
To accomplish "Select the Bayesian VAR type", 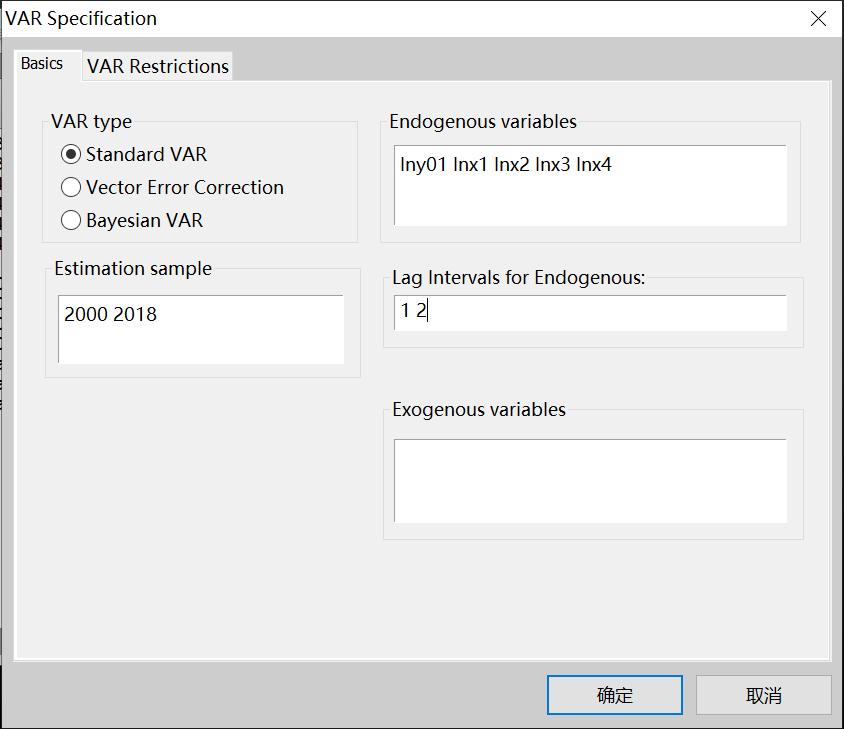I will [70, 221].
